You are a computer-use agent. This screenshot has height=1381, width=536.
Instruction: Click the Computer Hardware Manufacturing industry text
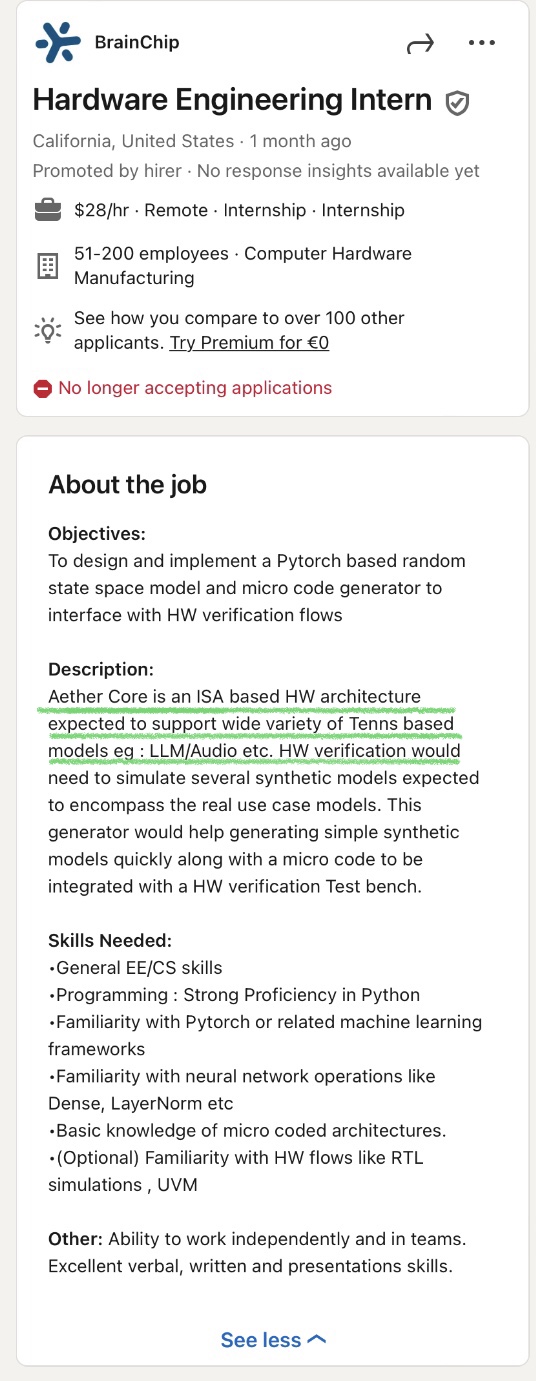pos(243,266)
